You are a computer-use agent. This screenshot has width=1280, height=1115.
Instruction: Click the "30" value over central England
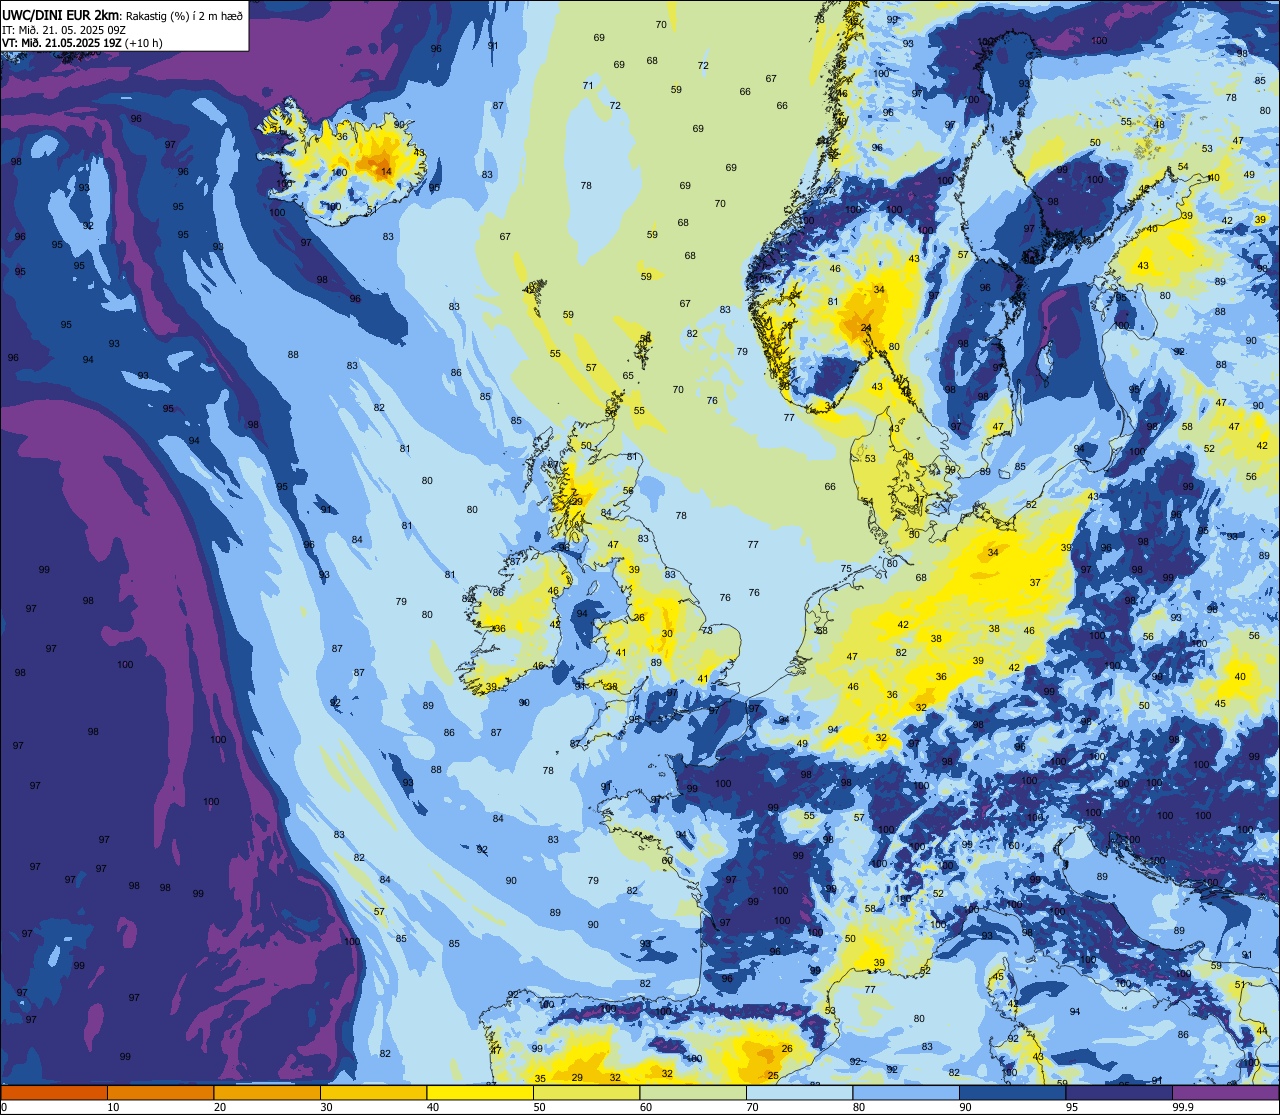click(x=667, y=634)
